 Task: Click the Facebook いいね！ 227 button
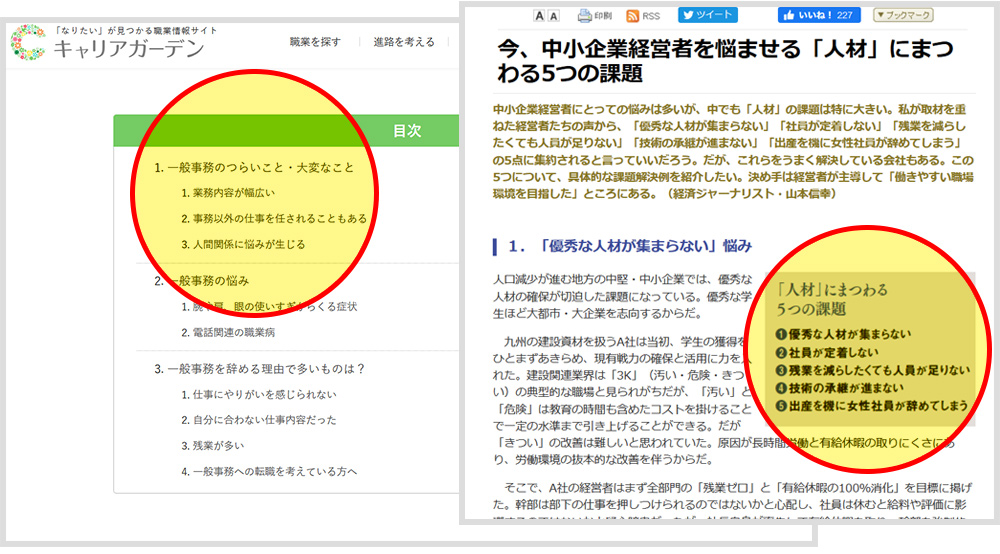coord(819,15)
